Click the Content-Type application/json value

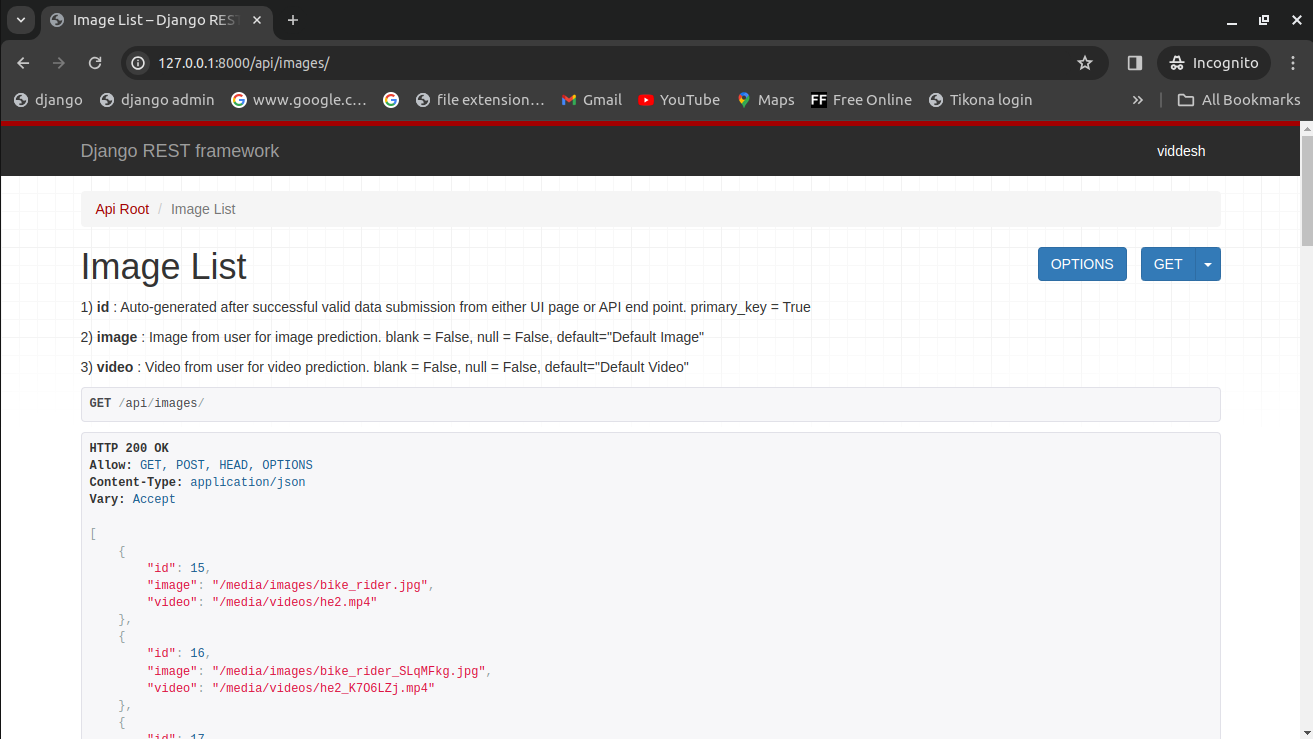coord(247,482)
